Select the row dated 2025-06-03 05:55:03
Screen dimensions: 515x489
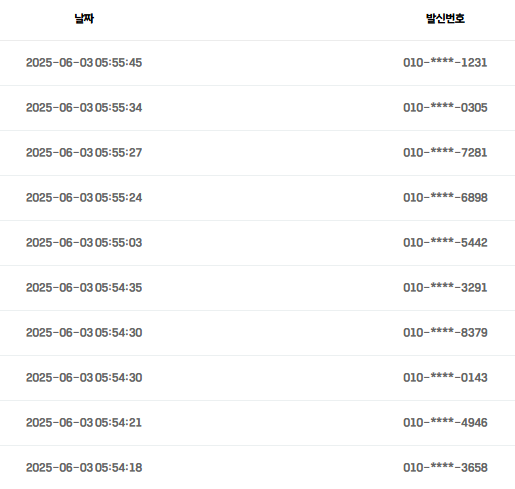257,243
